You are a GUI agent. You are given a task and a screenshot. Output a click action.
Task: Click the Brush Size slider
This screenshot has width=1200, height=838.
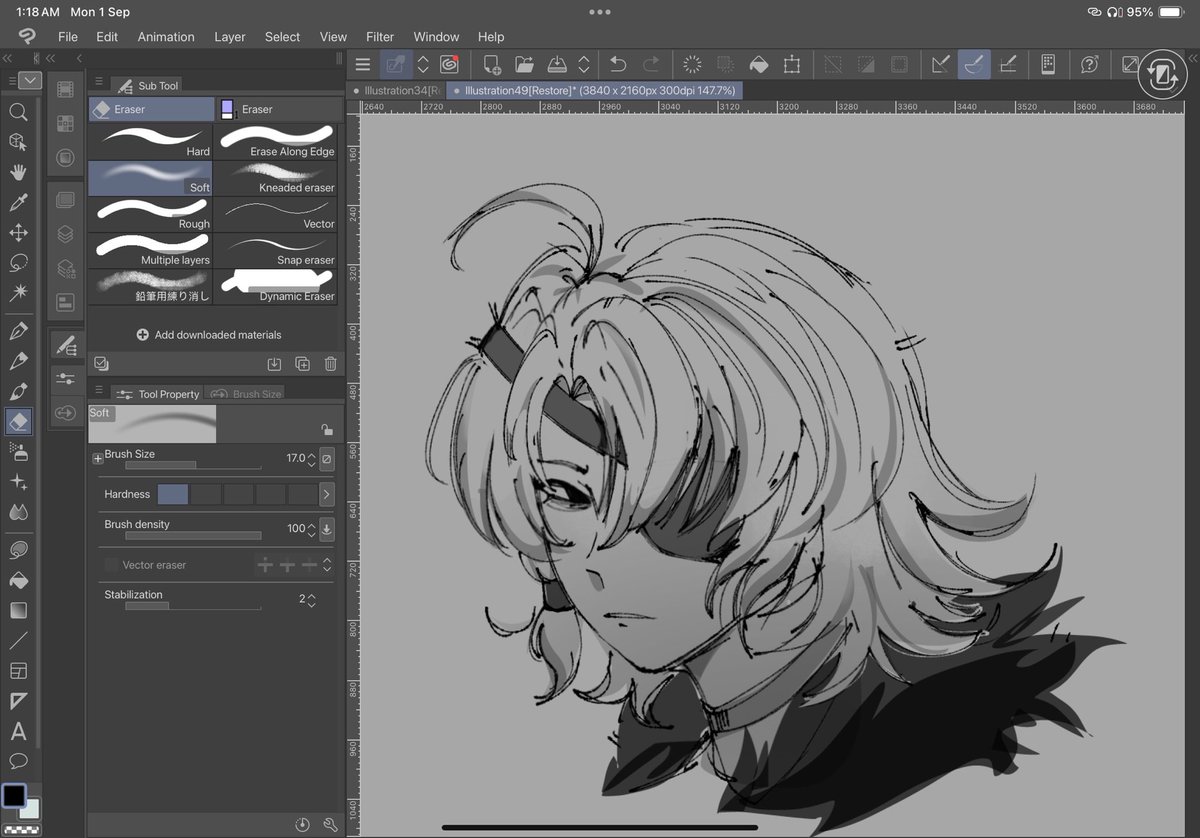(193, 465)
